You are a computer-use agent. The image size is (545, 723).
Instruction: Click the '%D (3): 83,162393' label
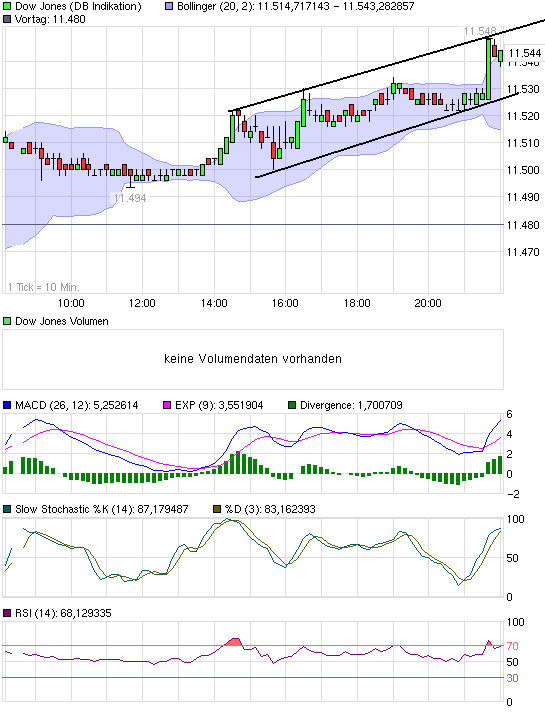coord(270,510)
